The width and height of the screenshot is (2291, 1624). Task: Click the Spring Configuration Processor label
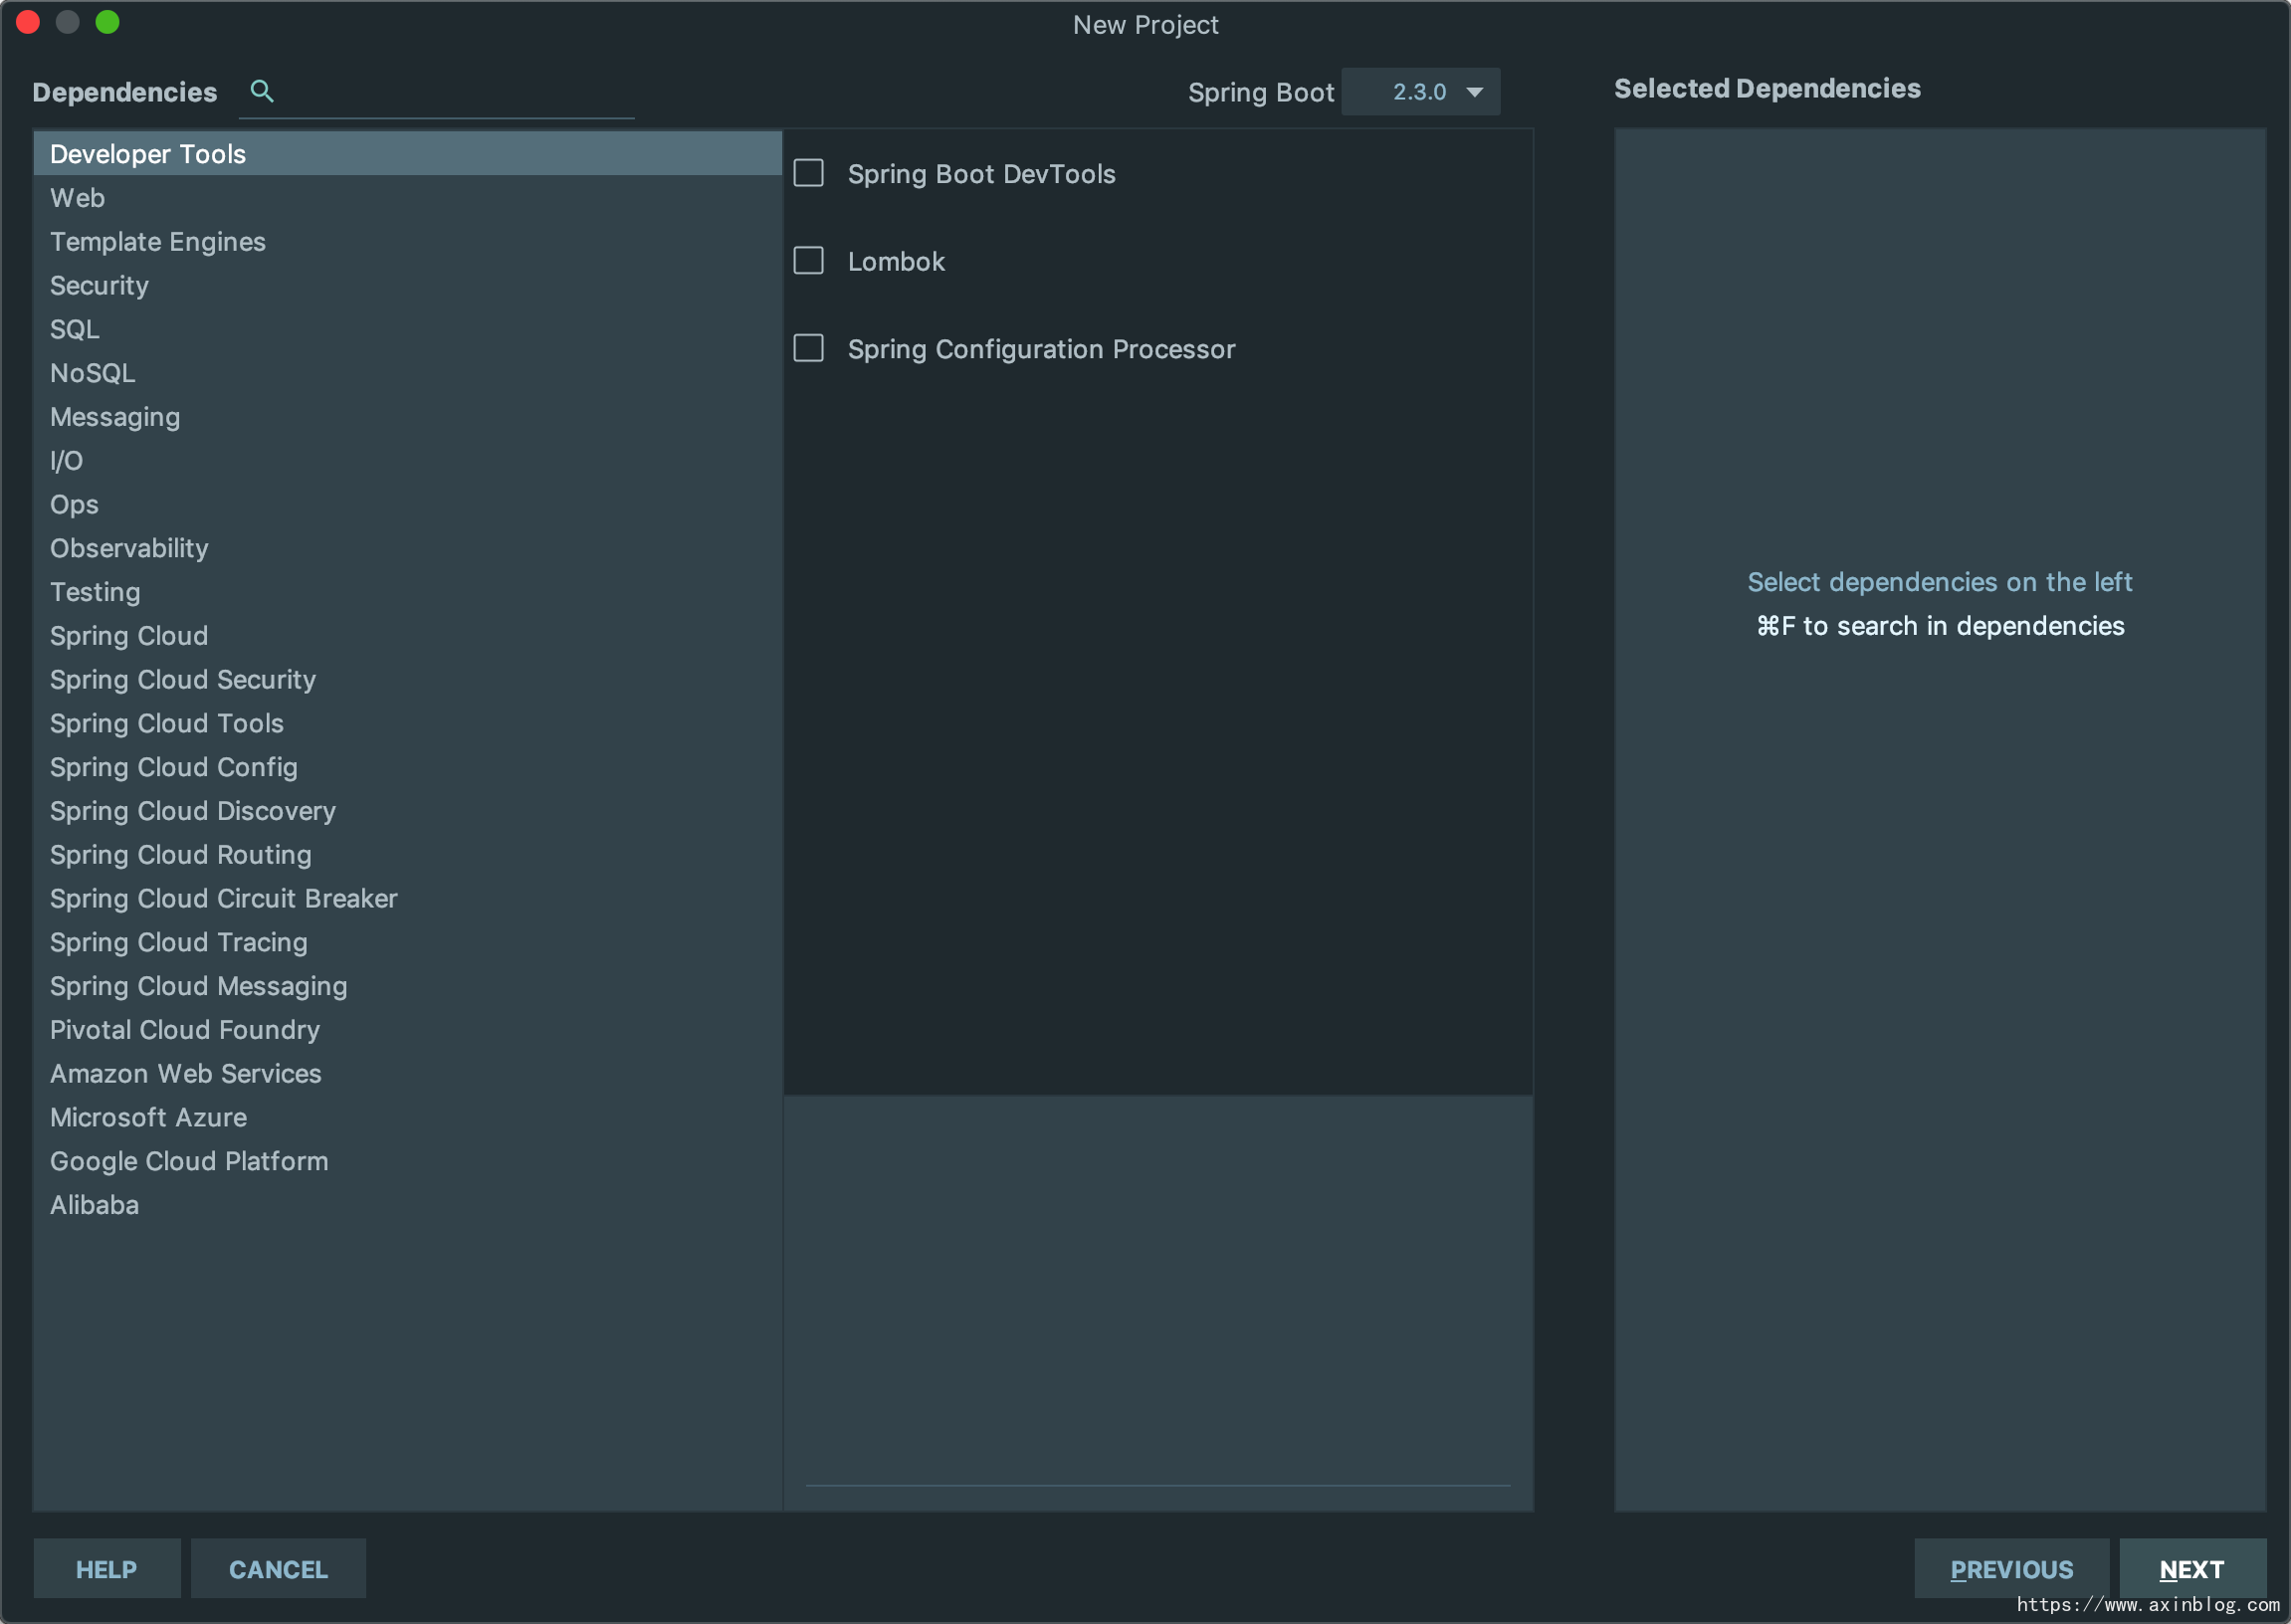[1041, 349]
